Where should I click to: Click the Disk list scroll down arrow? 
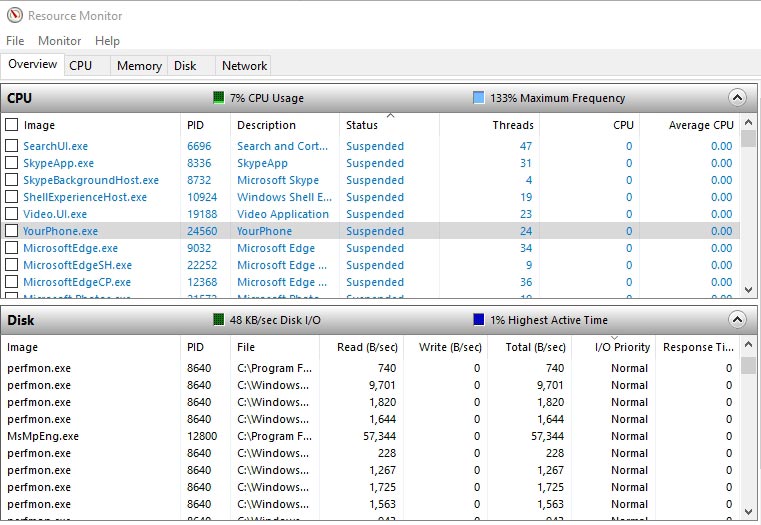[748, 512]
